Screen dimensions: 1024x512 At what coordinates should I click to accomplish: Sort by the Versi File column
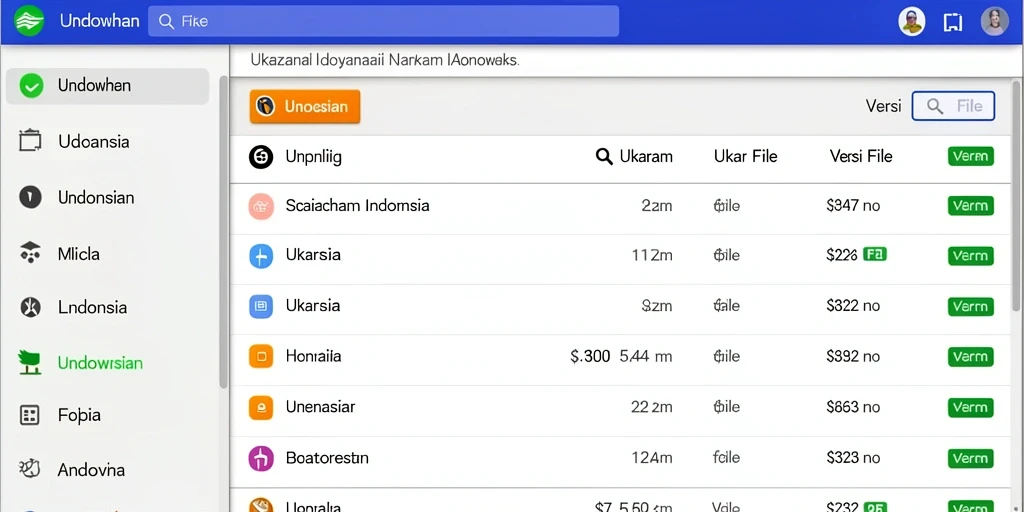pos(861,157)
